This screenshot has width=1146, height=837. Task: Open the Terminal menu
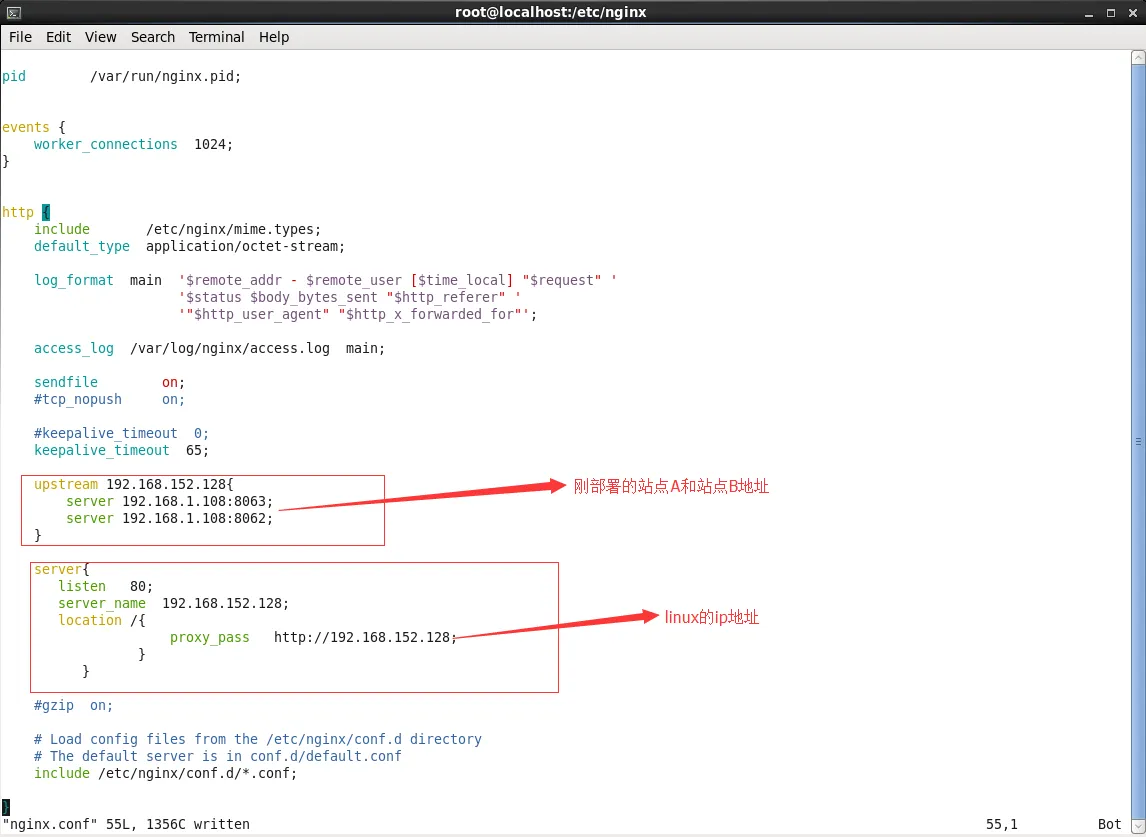(216, 37)
